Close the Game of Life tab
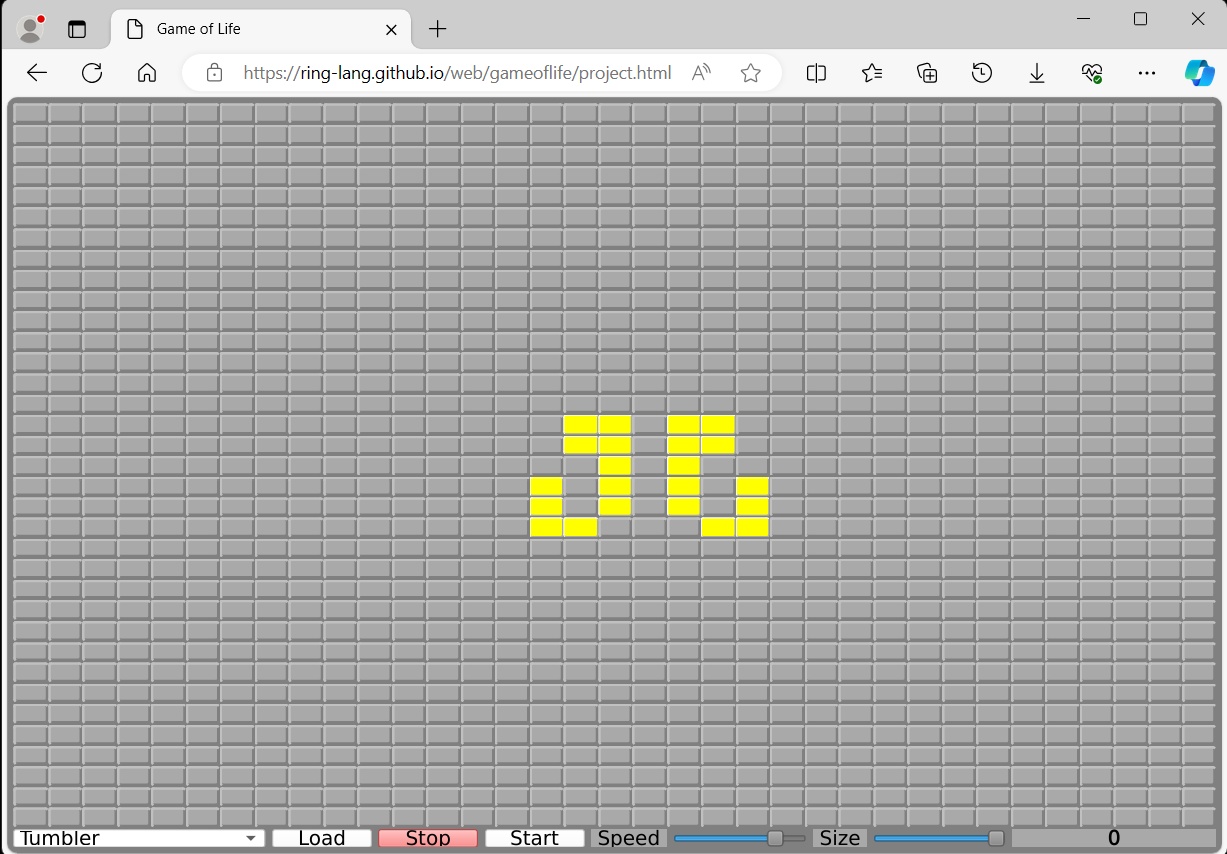1227x854 pixels. tap(392, 29)
